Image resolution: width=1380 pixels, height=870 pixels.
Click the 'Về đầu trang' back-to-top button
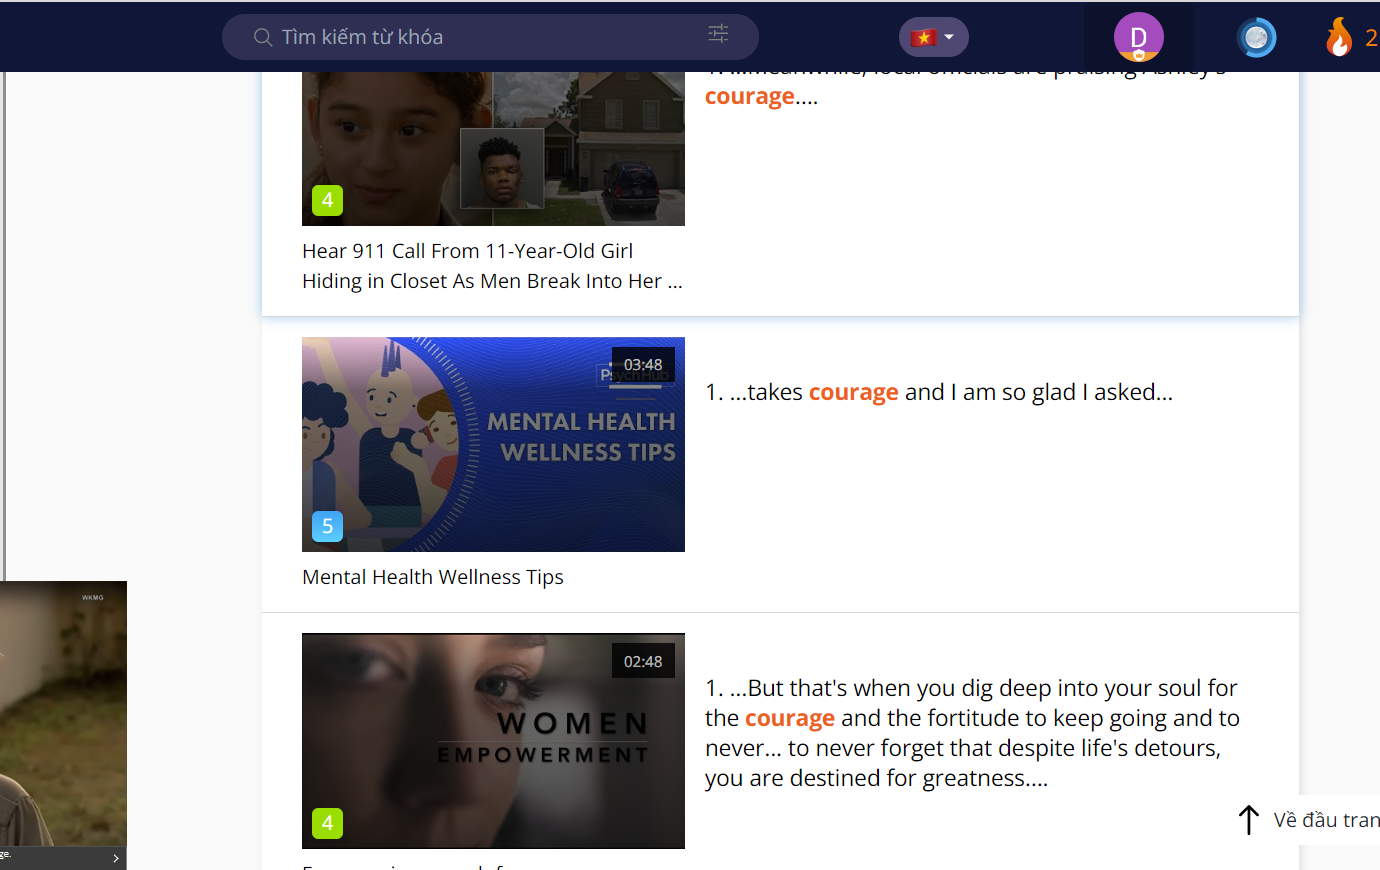1308,820
